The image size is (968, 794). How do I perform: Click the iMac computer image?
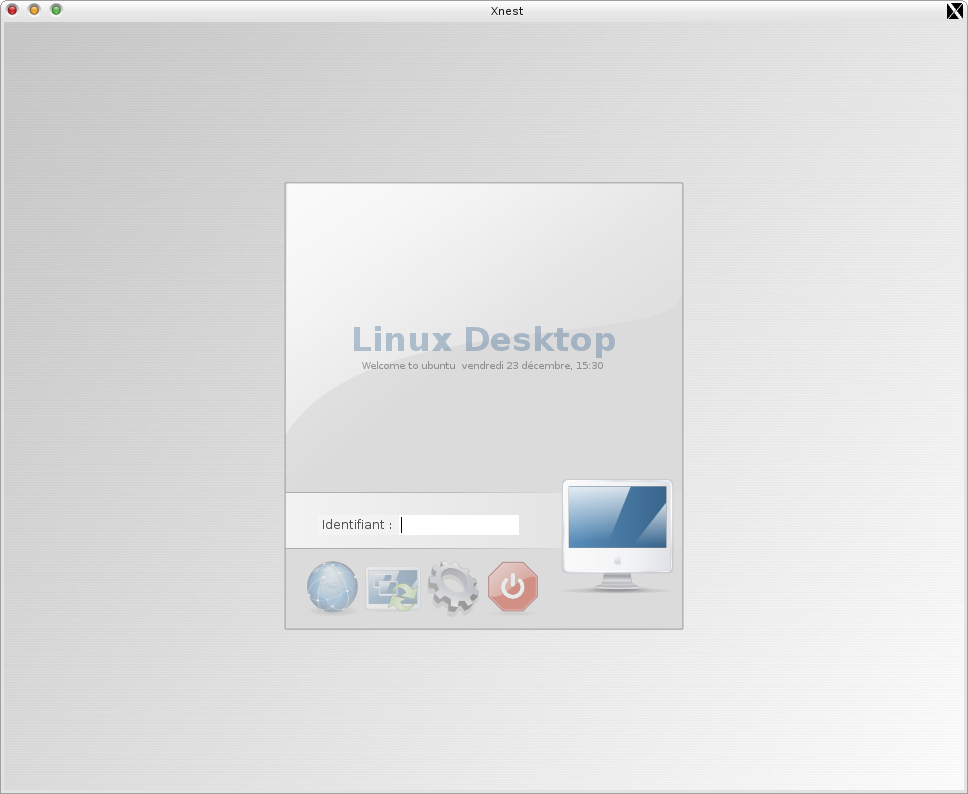click(x=617, y=535)
